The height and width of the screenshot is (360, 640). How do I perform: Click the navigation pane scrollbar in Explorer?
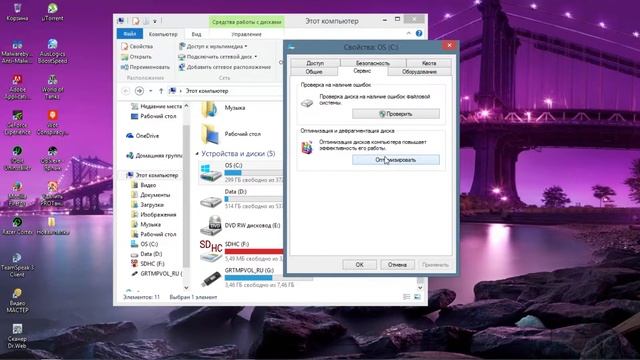coord(187,196)
